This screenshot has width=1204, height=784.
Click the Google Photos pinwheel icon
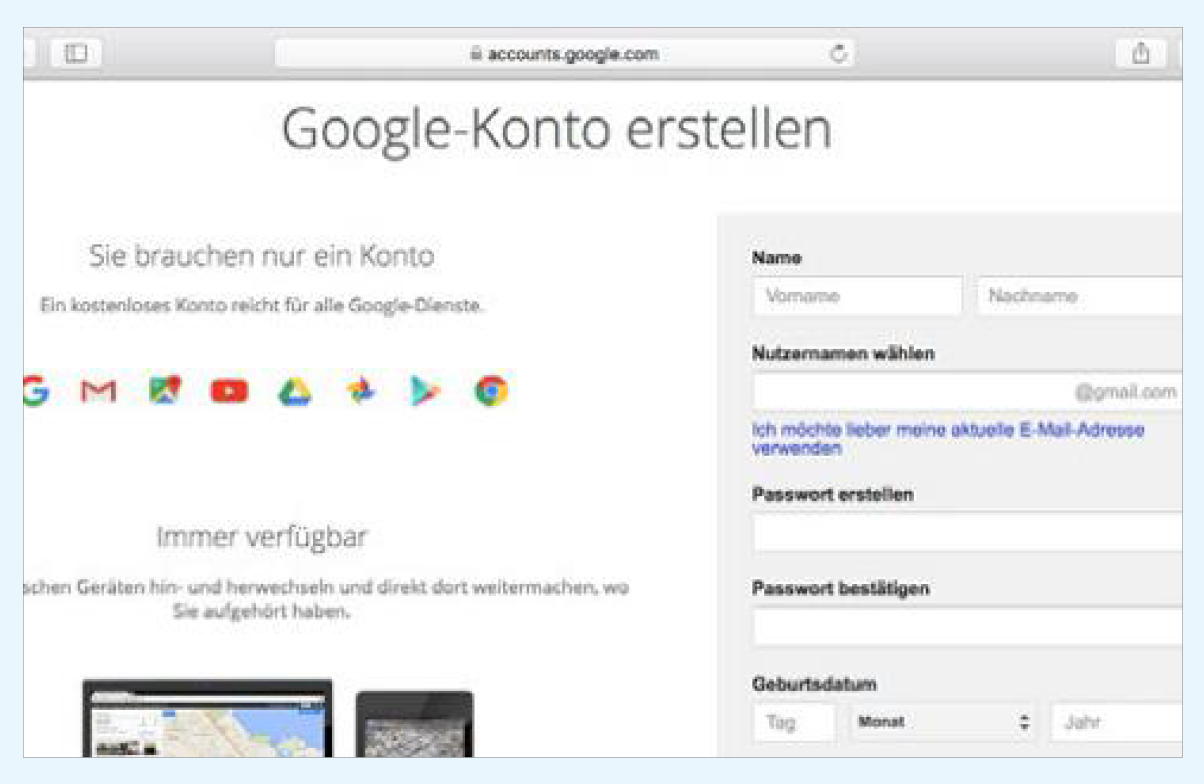coord(362,391)
